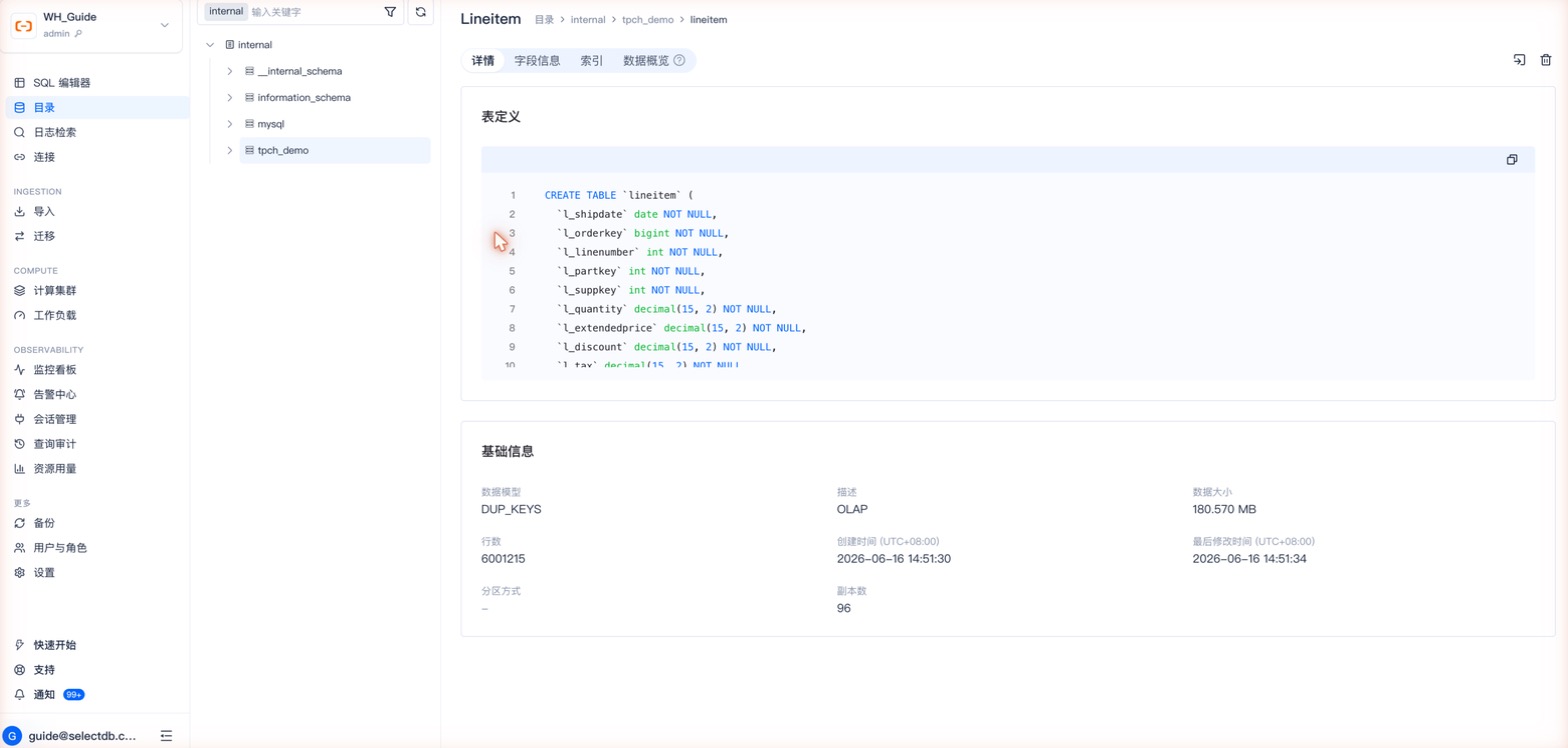
Task: Delete the lineitem table via trash icon
Action: [x=1545, y=60]
